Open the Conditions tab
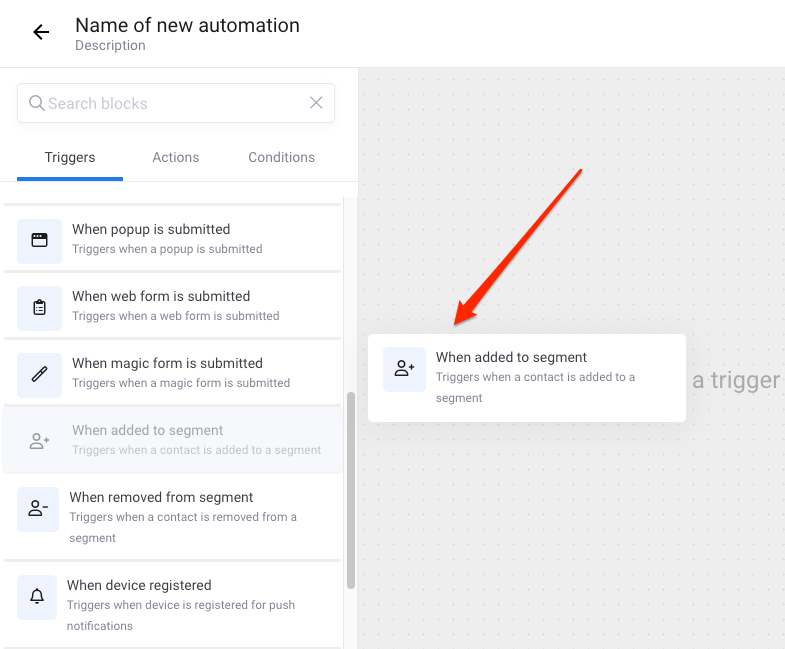The width and height of the screenshot is (785, 649). coord(281,157)
